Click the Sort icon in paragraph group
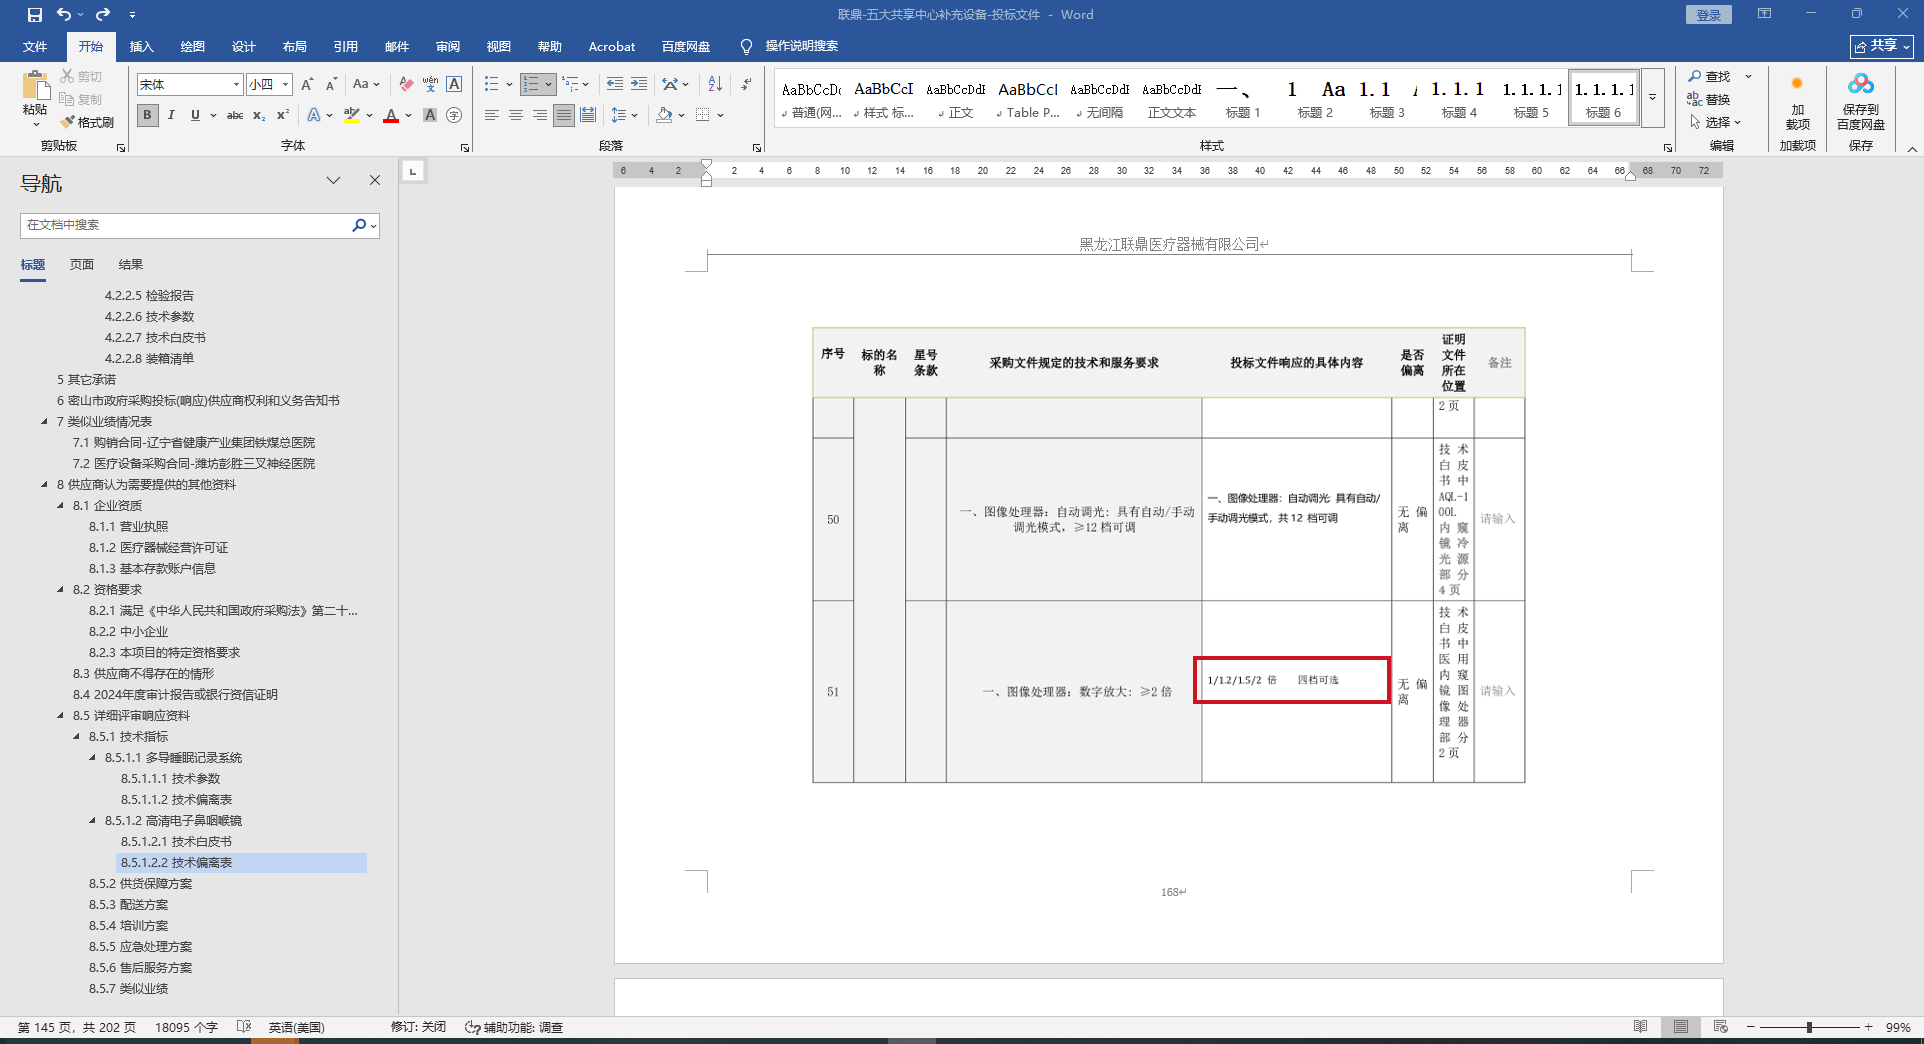Viewport: 1924px width, 1044px height. coord(715,84)
